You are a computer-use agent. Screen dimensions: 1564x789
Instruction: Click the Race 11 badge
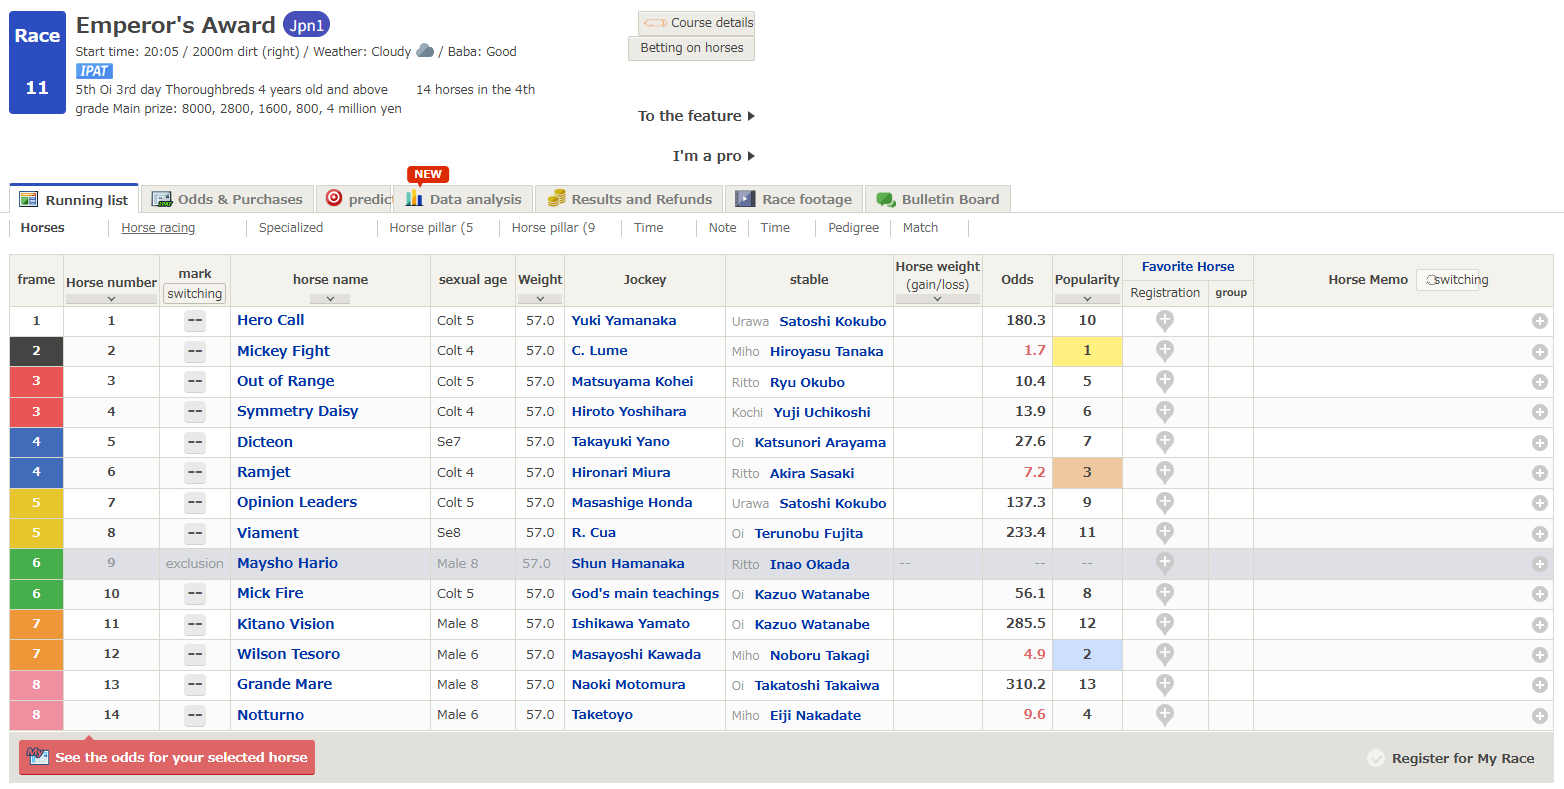[37, 62]
